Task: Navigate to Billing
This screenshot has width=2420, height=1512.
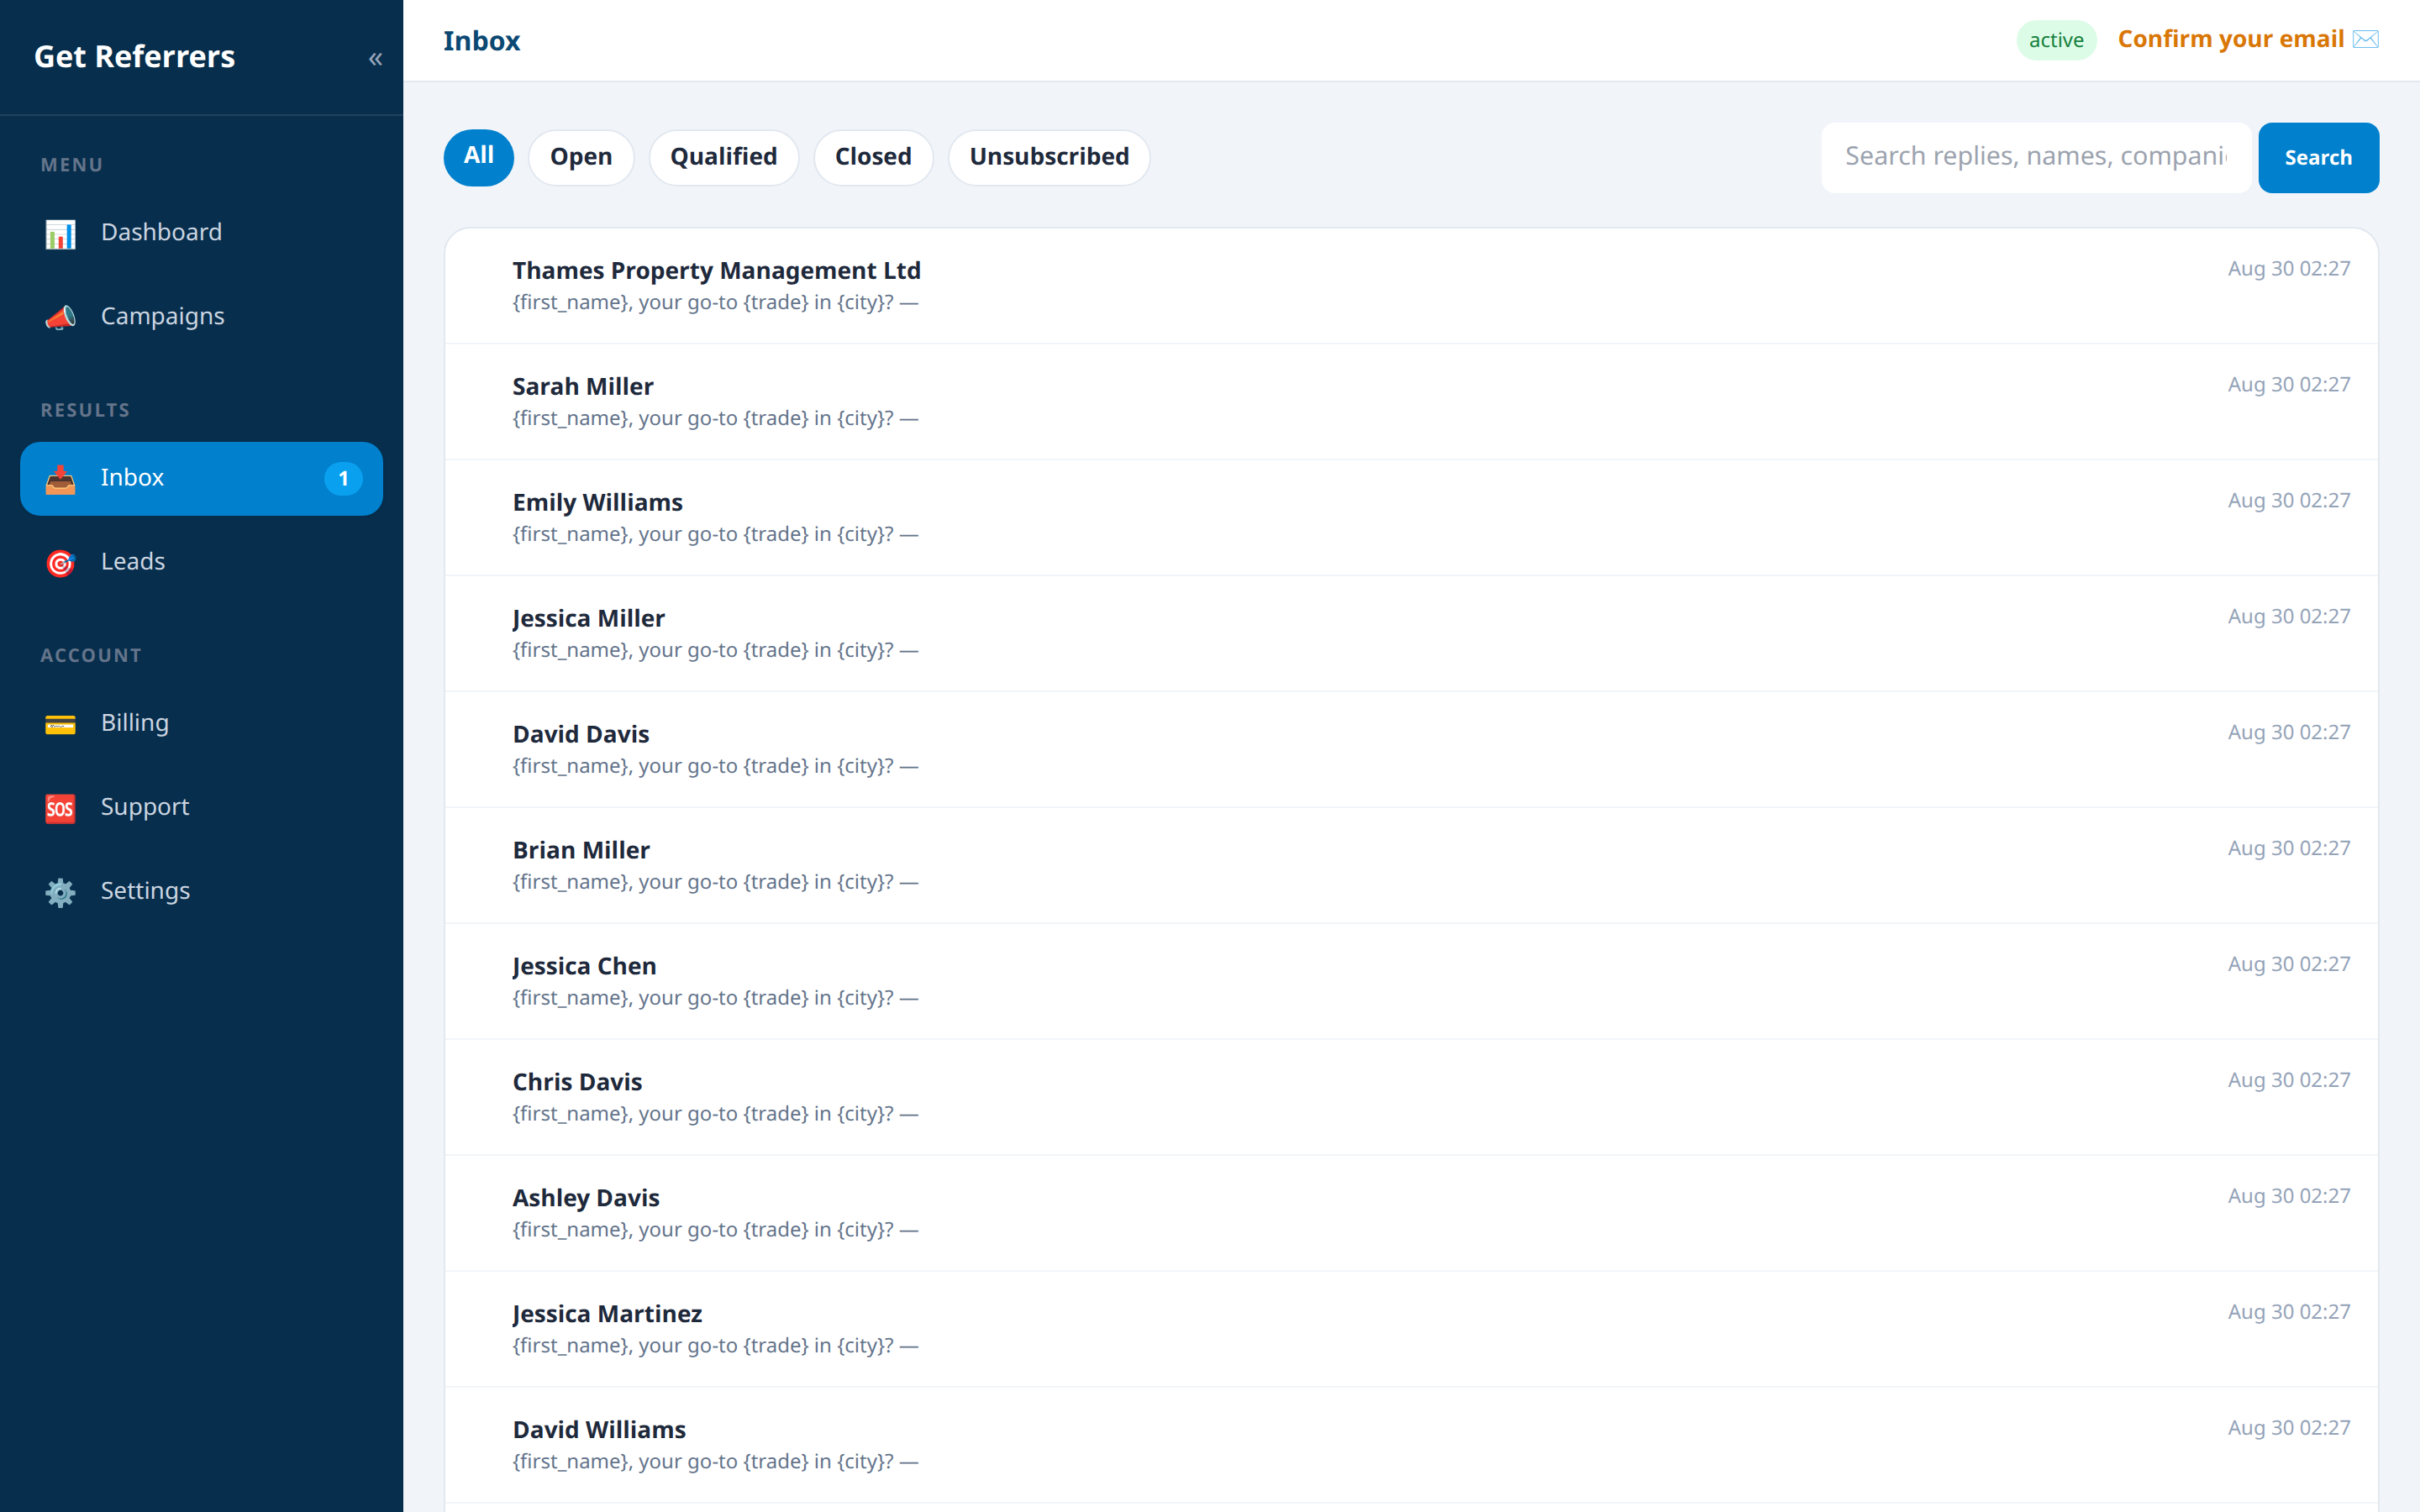Action: [201, 723]
